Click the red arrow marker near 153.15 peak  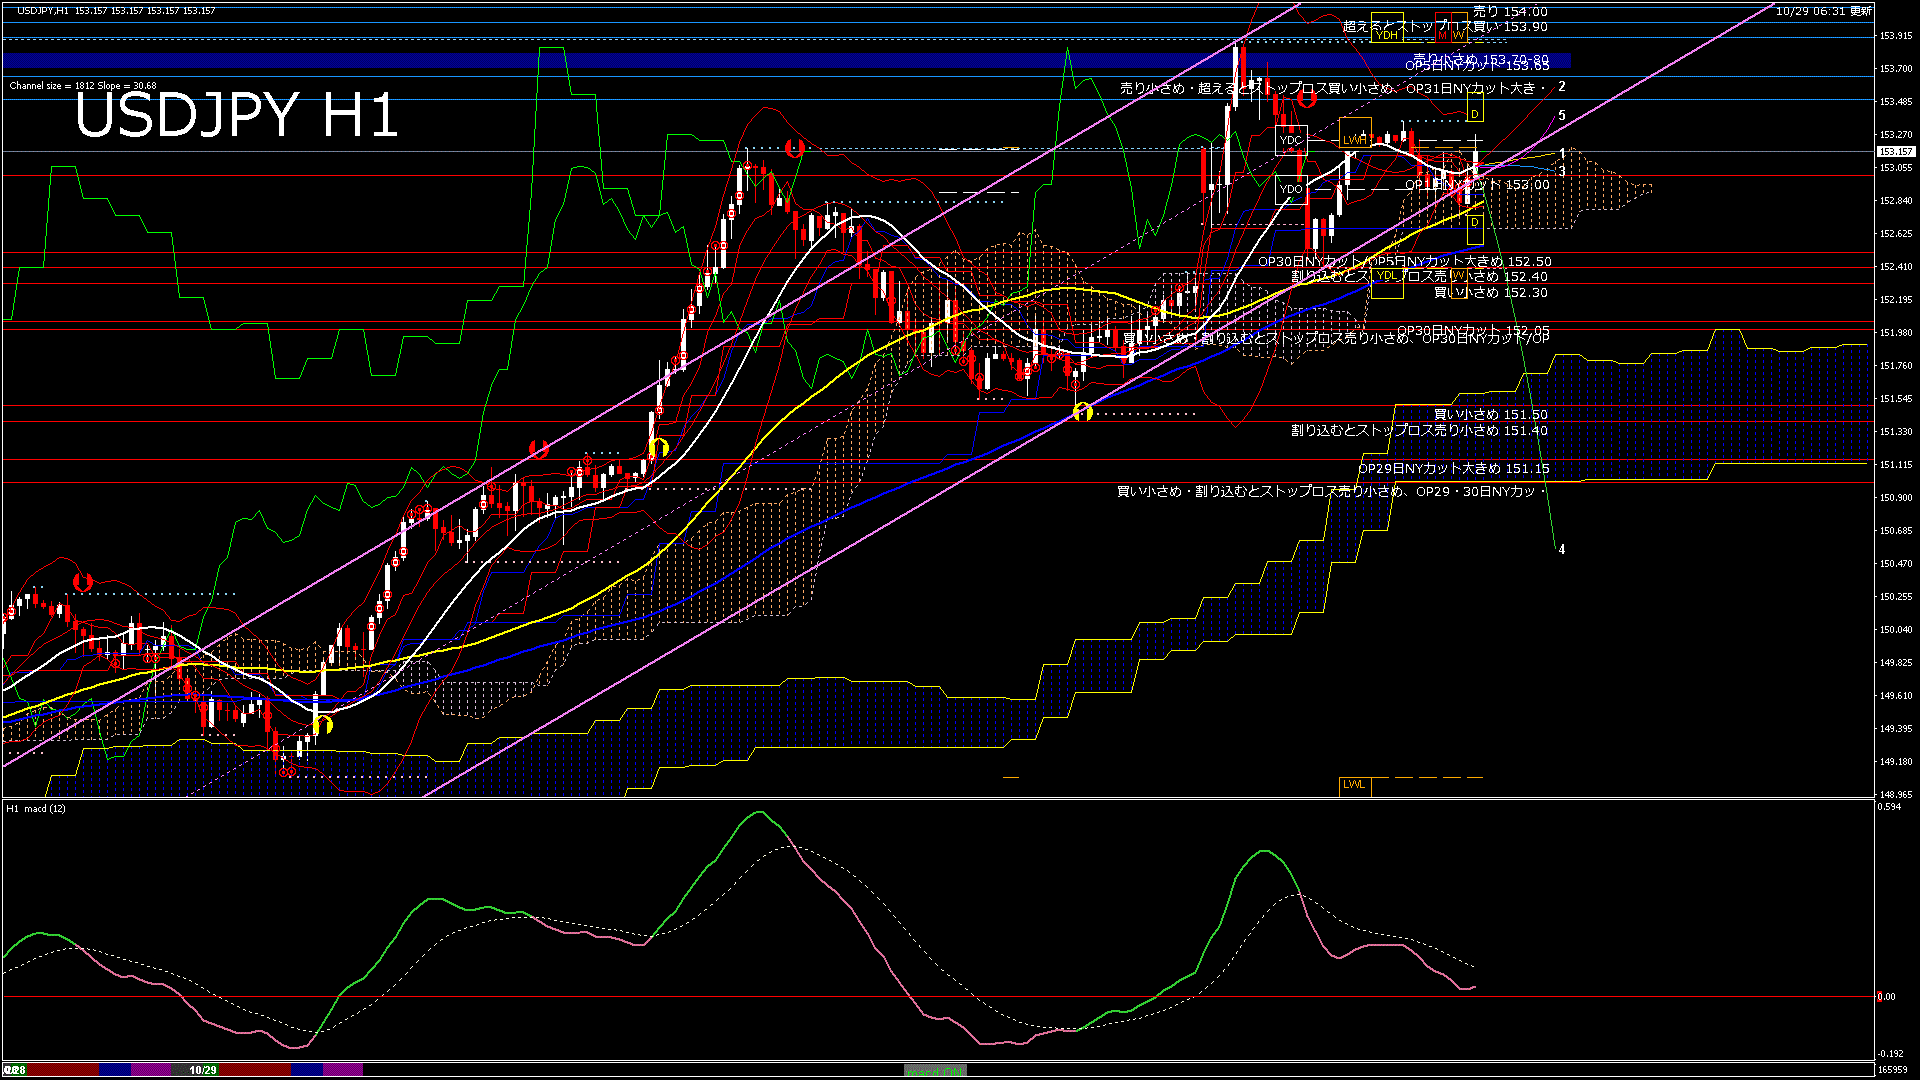click(795, 149)
